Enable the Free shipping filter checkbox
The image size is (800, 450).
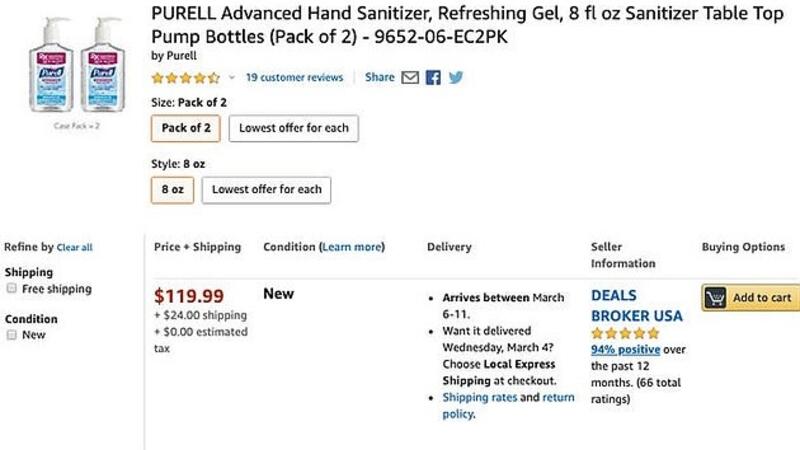(11, 289)
